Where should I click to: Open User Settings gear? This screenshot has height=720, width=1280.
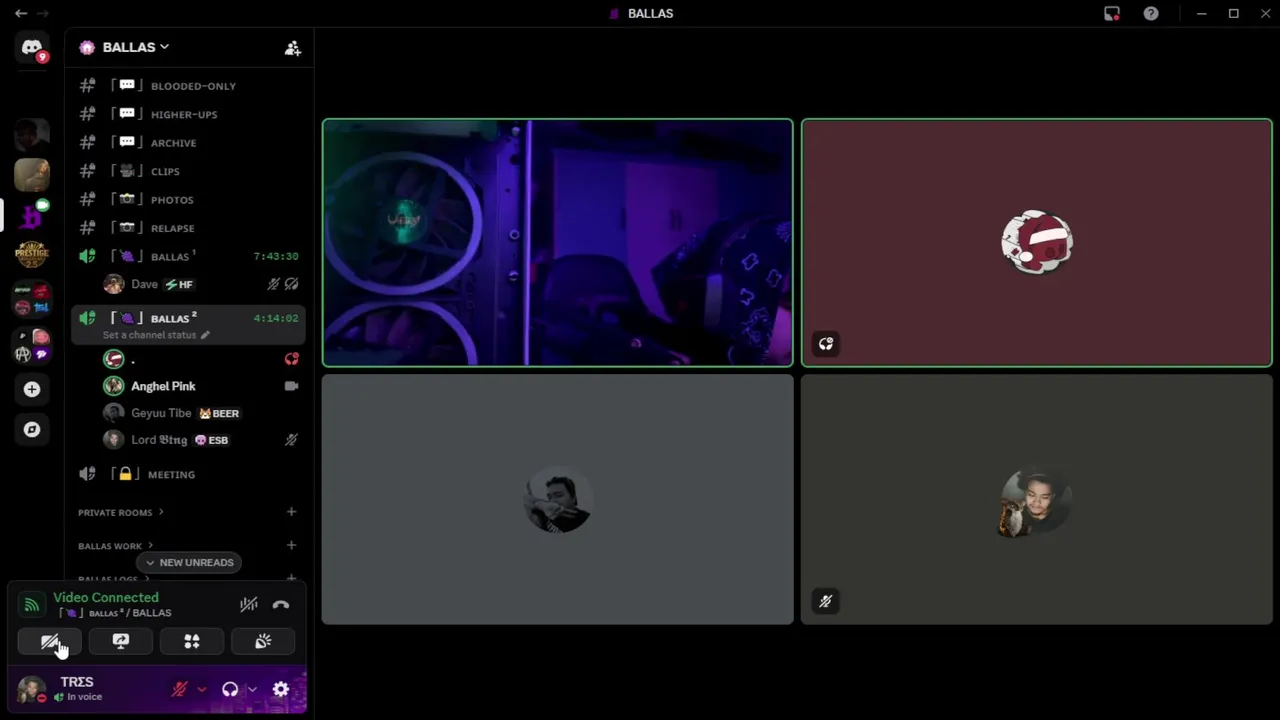tap(281, 689)
